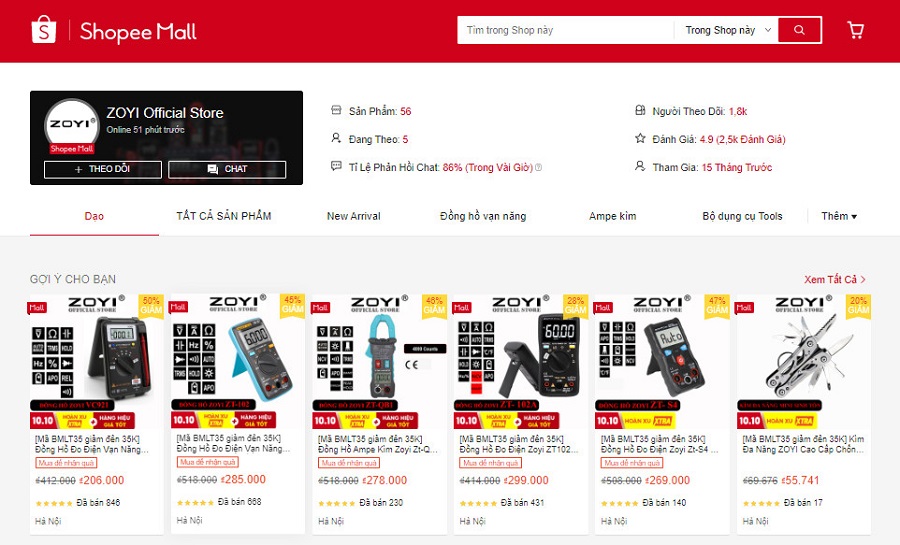Click the Shopee bag logo icon
Viewport: 900px width, 545px height.
(44, 30)
